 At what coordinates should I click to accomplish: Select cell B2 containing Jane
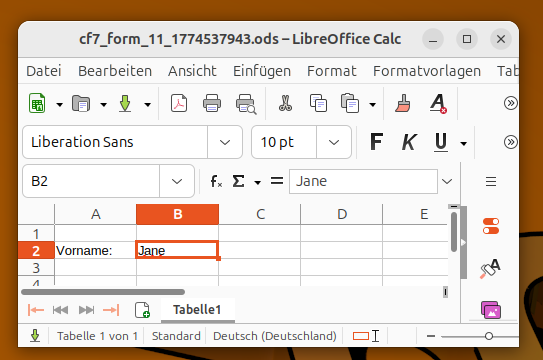pyautogui.click(x=177, y=250)
